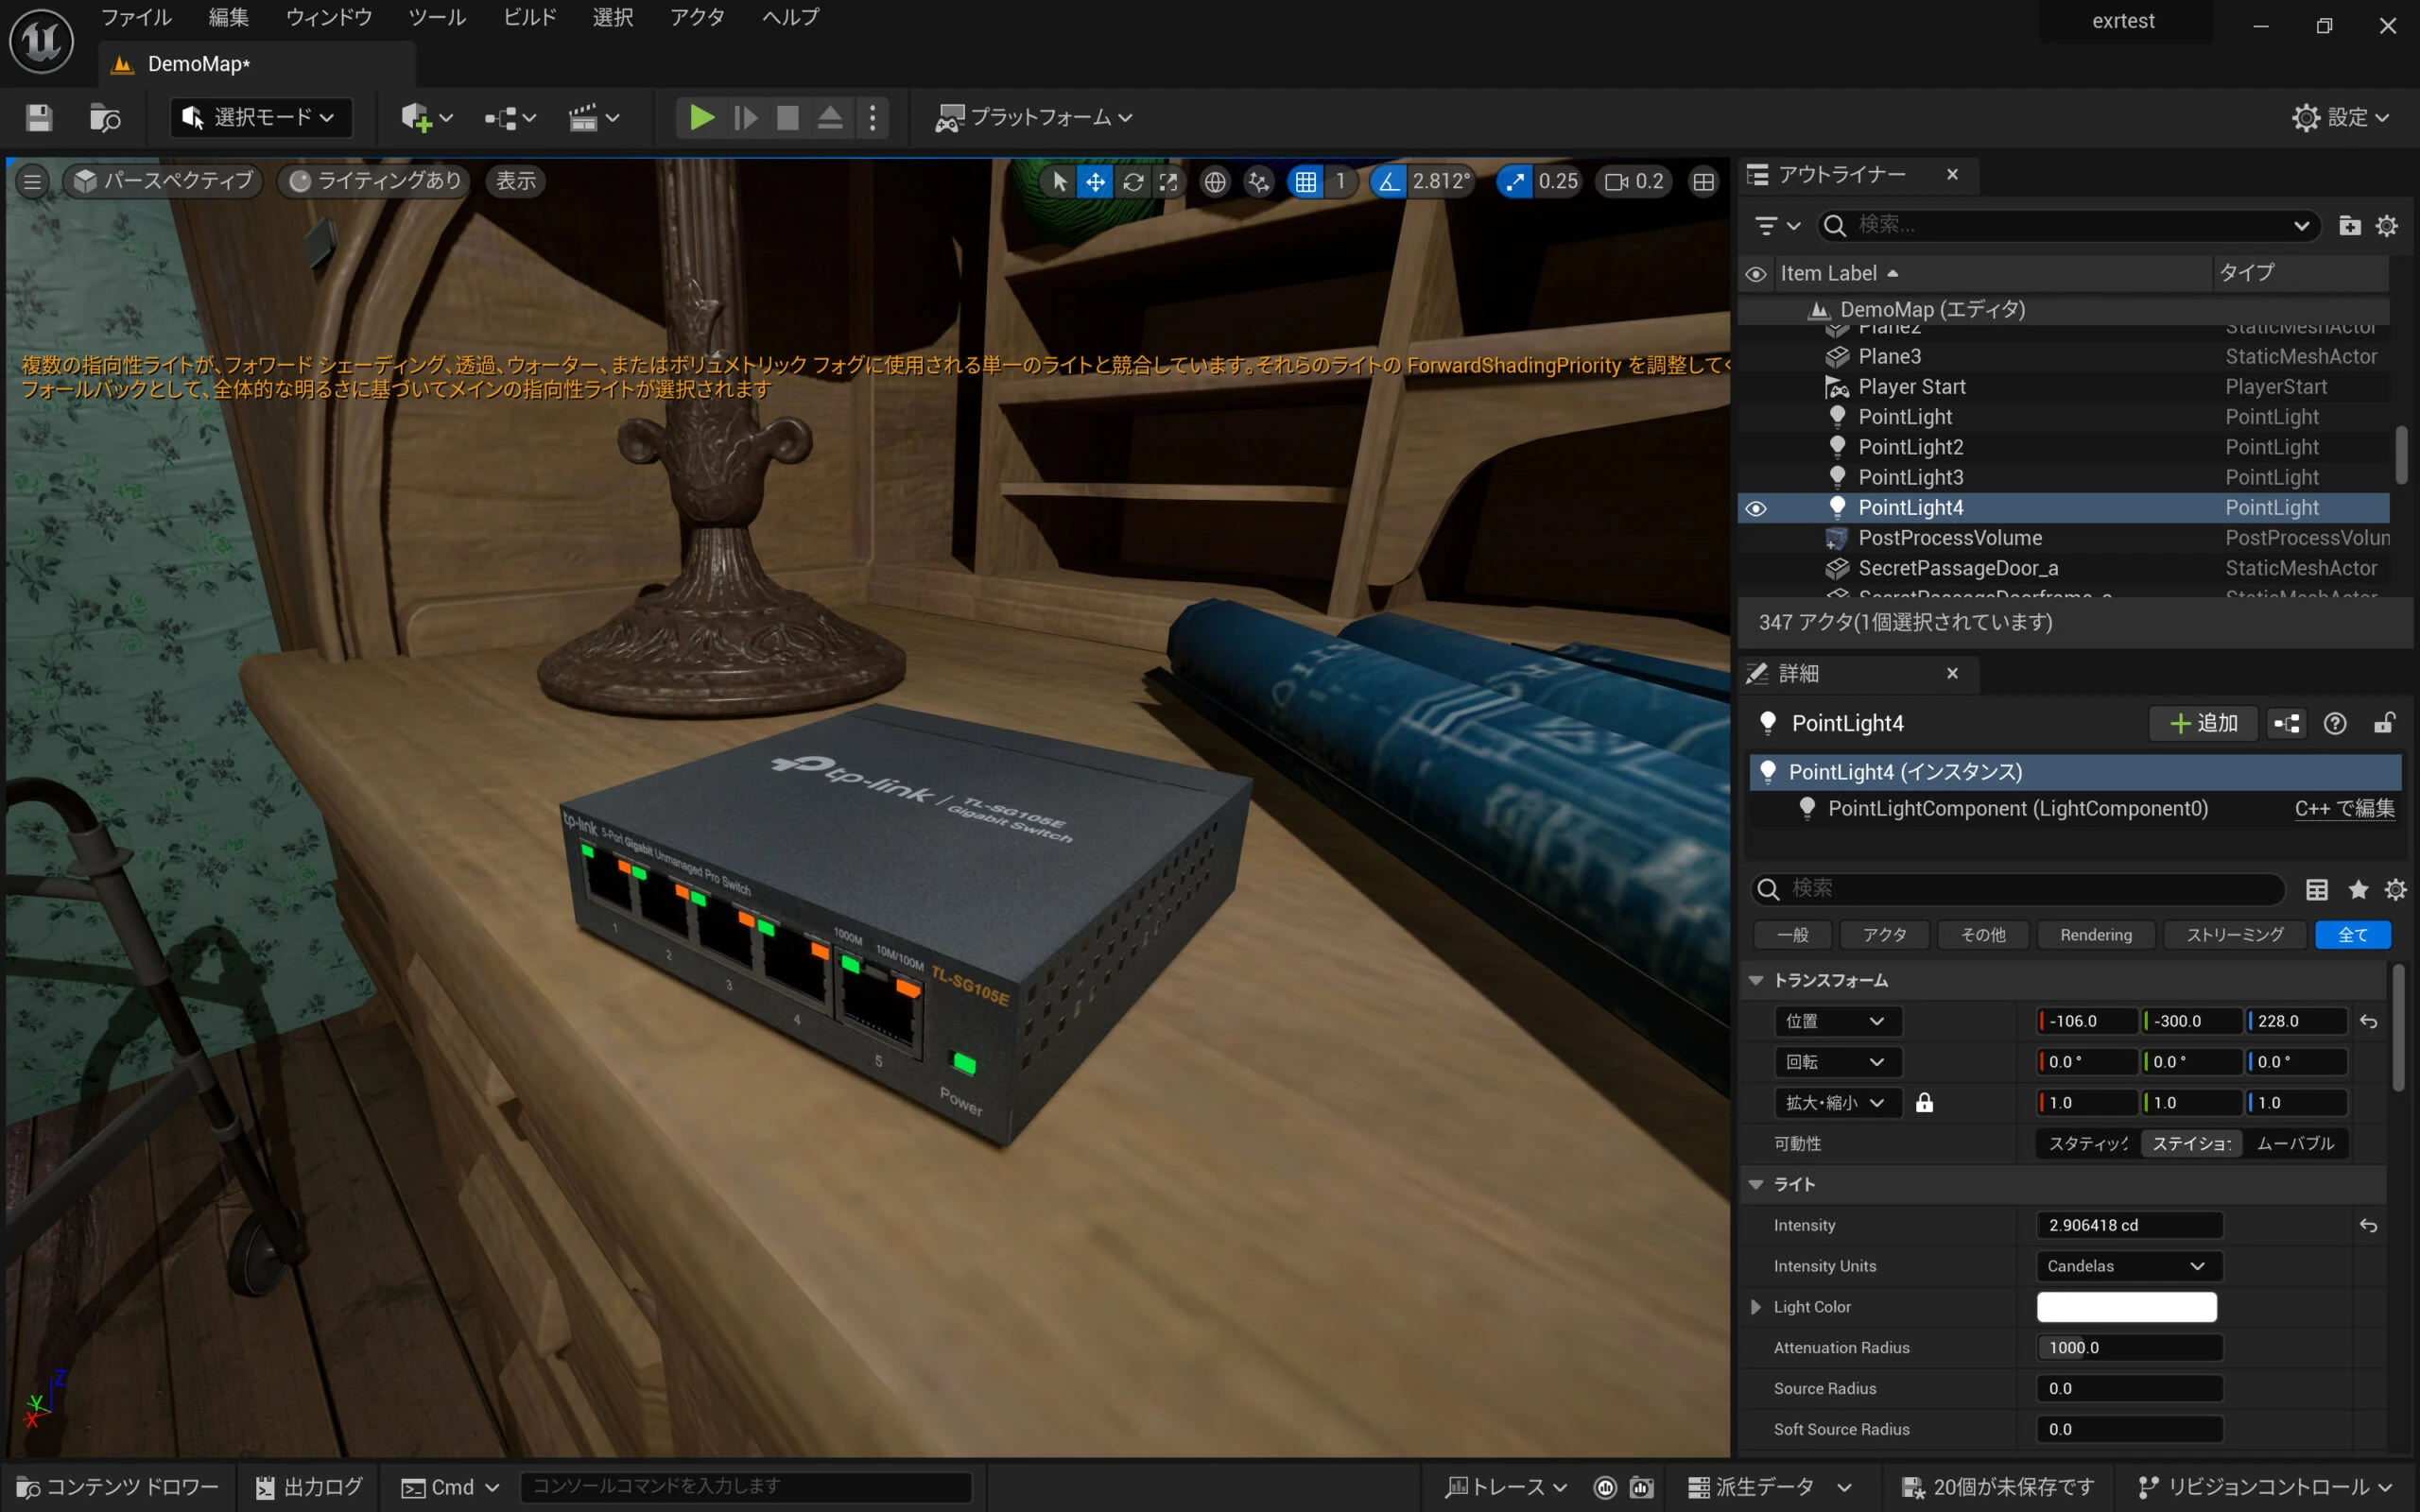Toggle PointLight4 visibility eye icon
This screenshot has width=2420, height=1512.
click(x=1756, y=508)
